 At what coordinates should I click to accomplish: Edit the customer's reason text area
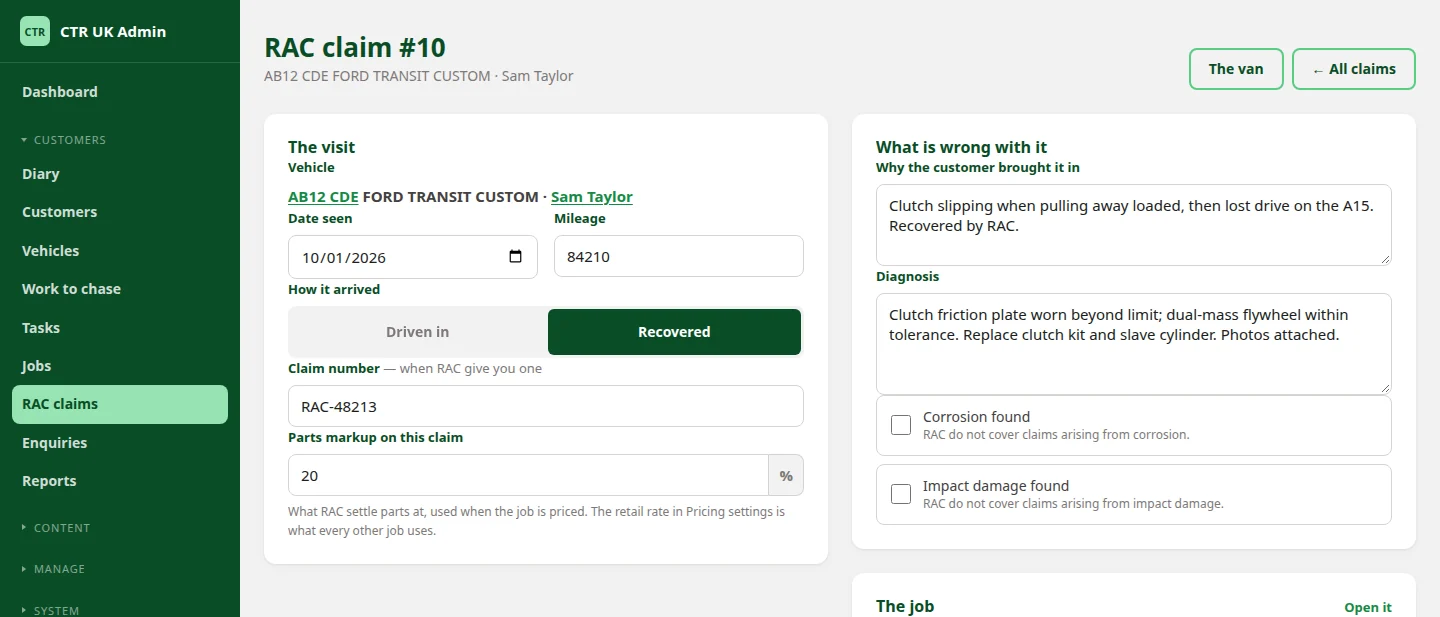tap(1134, 225)
